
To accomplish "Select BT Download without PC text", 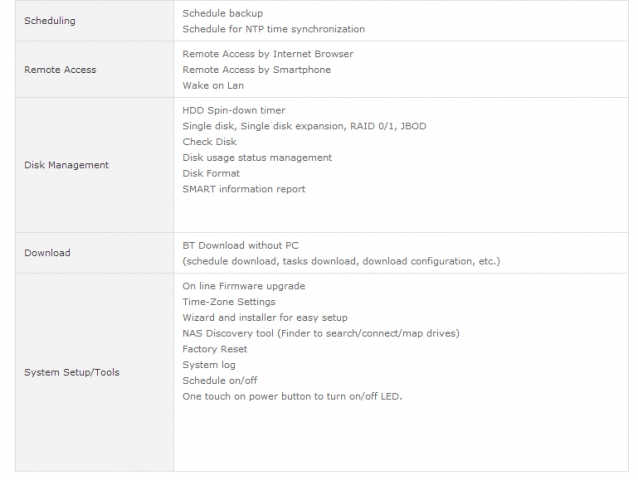I will click(241, 245).
